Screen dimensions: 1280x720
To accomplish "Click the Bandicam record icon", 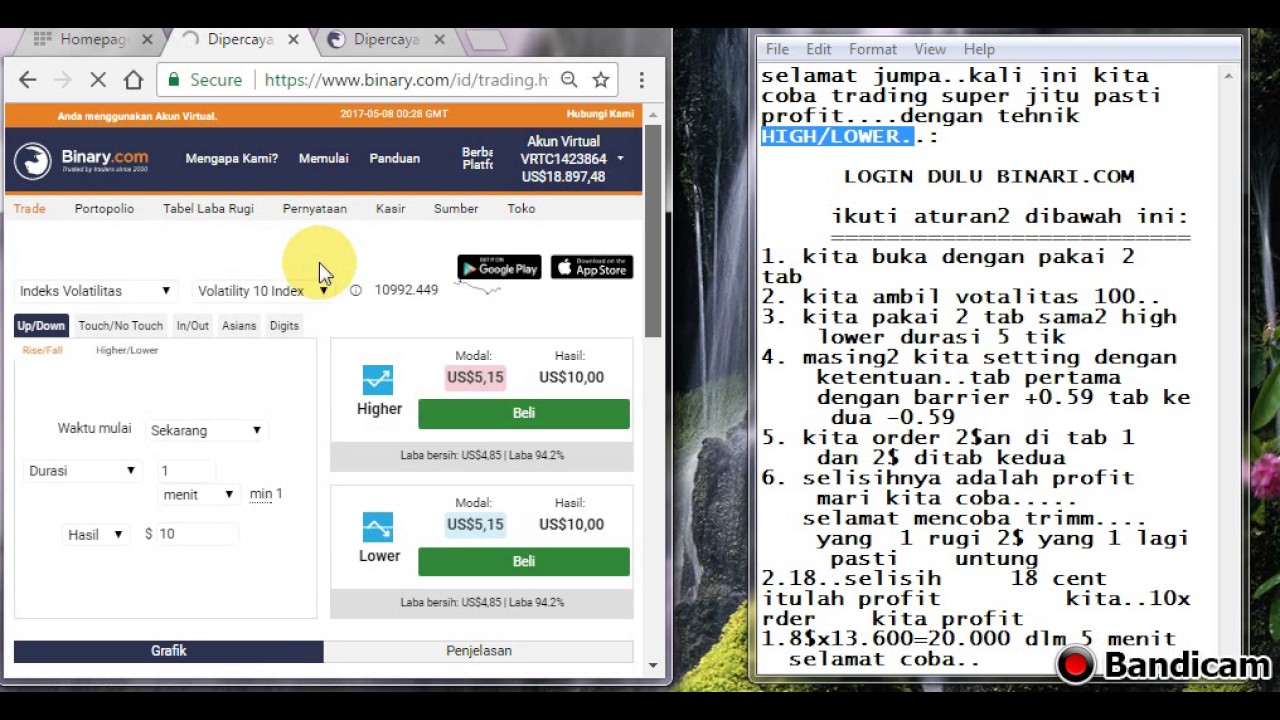I will 1076,665.
